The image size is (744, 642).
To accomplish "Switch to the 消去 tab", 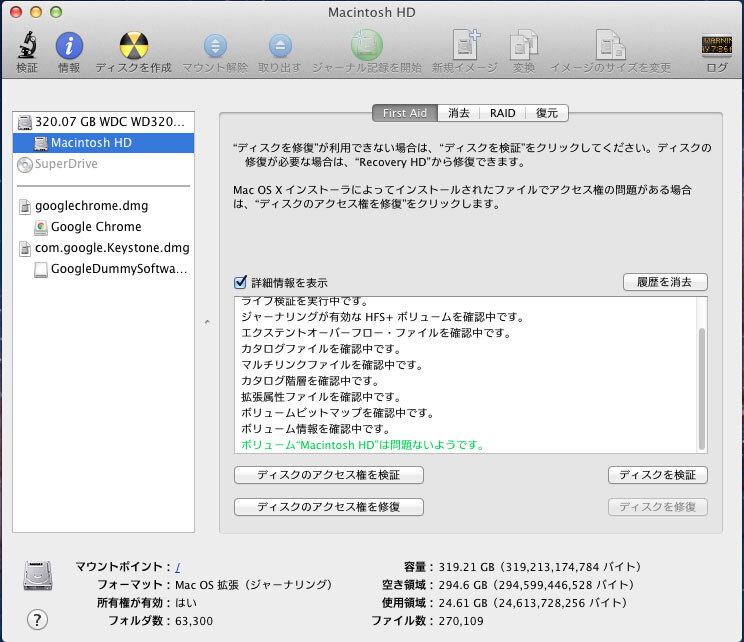I will [459, 113].
